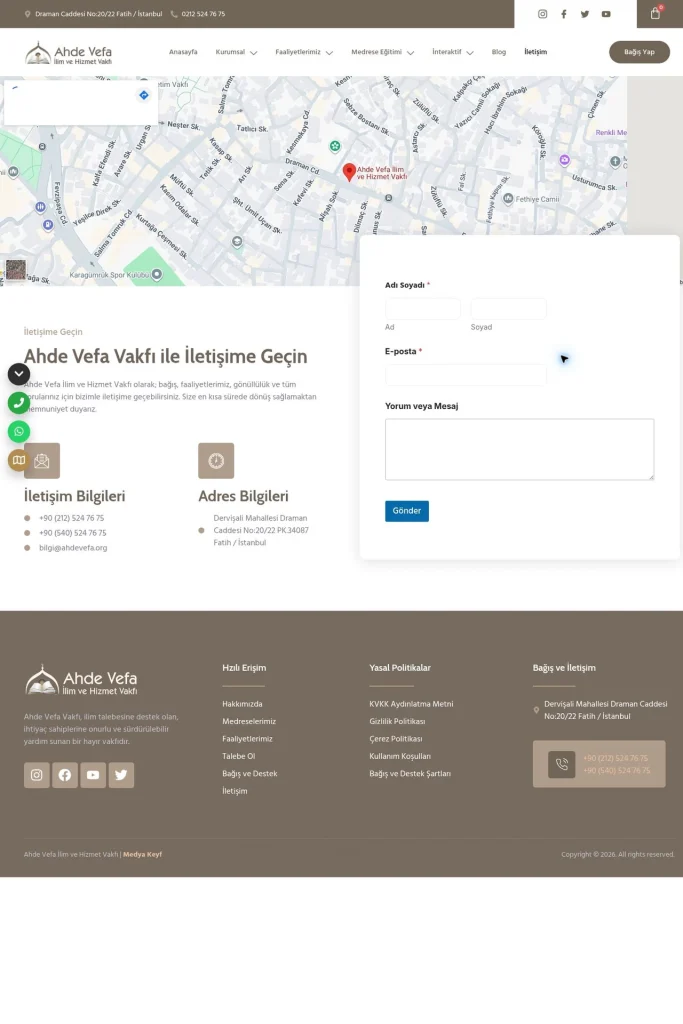This screenshot has height=1024, width=683.
Task: Click the map directions icon
Action: coord(144,95)
